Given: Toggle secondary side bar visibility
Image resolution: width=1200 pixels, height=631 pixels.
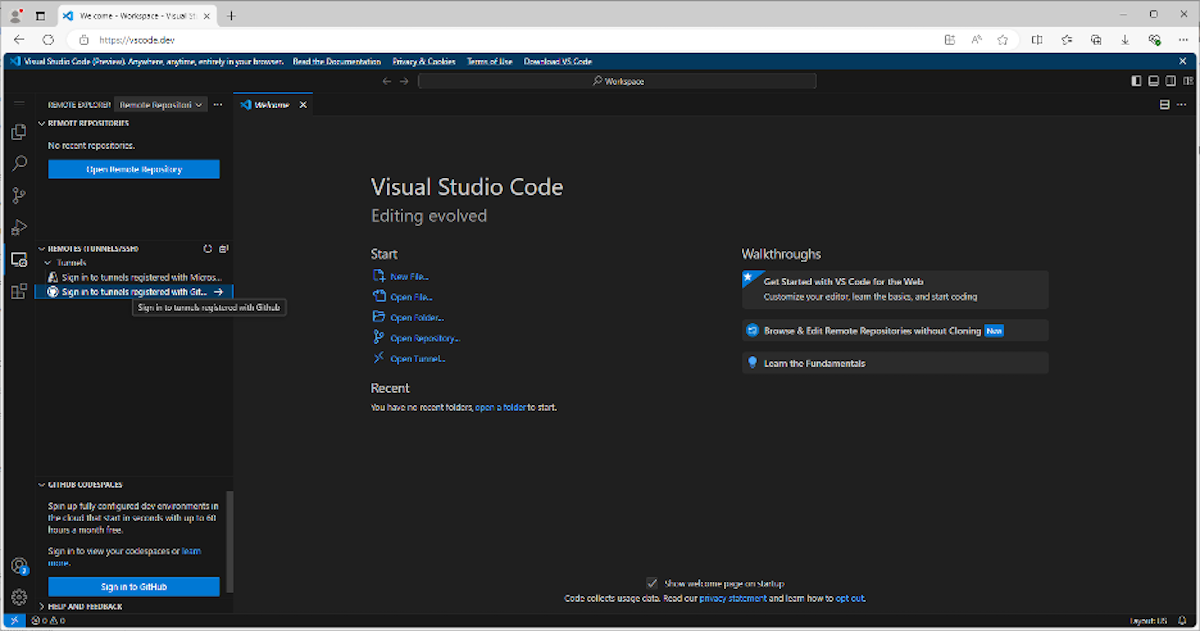Looking at the screenshot, I should 1170,81.
